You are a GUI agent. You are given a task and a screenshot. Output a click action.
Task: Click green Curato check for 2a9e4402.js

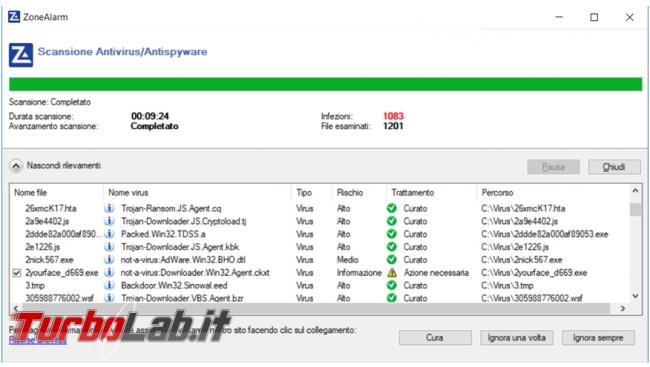click(x=392, y=221)
